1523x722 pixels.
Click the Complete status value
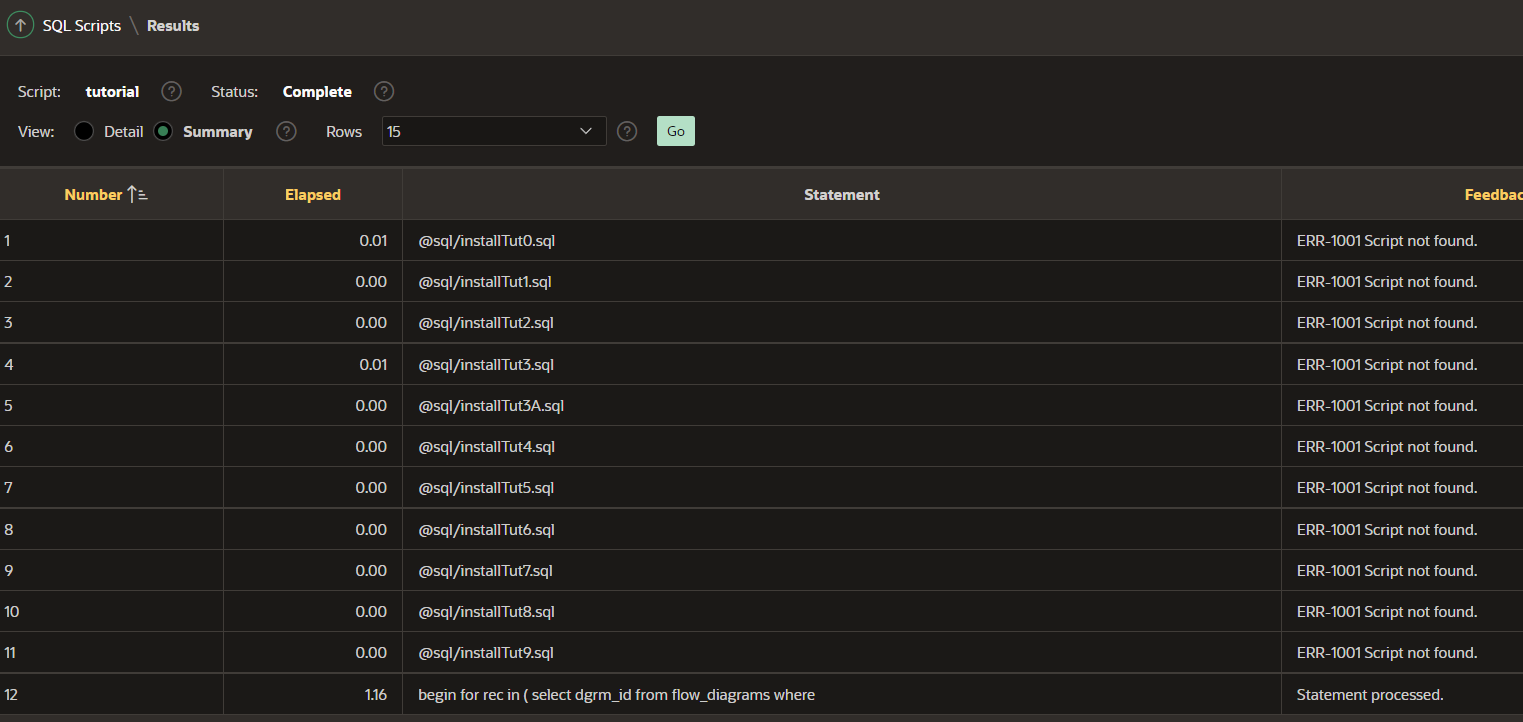[x=317, y=92]
